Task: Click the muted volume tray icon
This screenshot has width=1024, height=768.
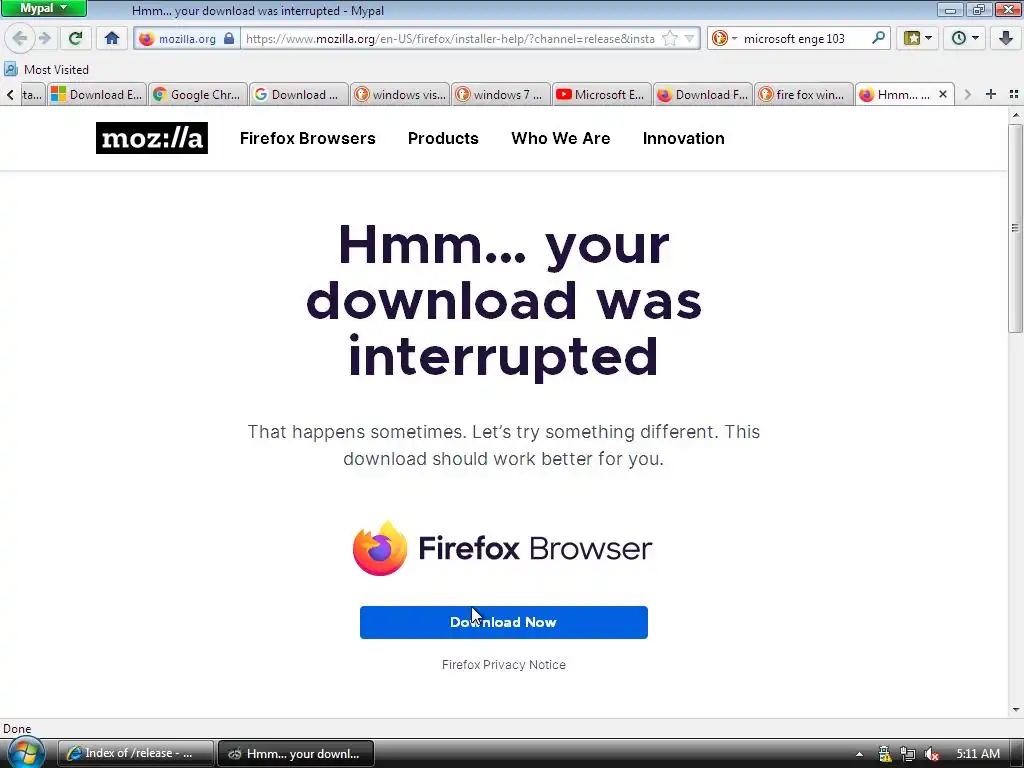Action: (932, 754)
